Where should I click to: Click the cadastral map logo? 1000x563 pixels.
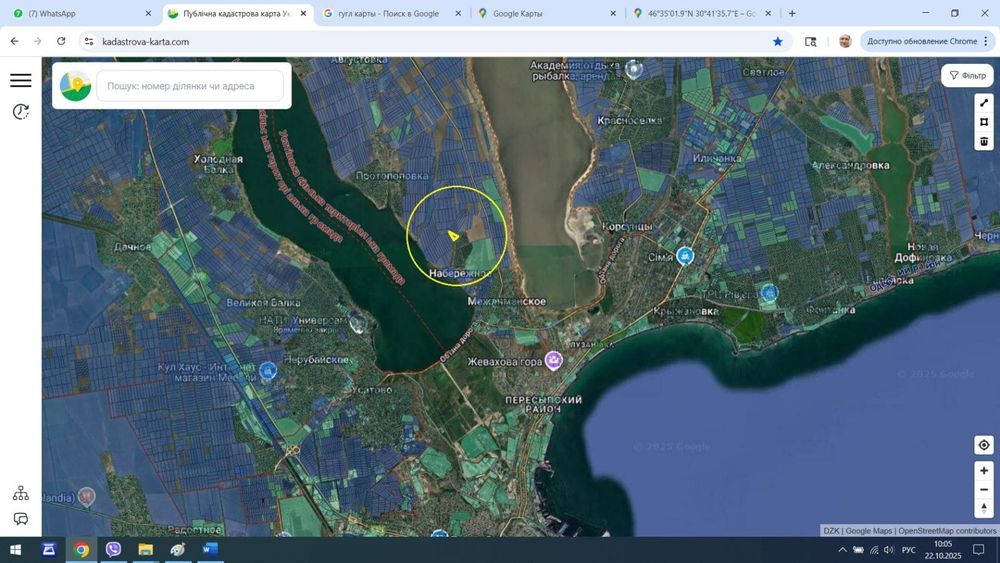pyautogui.click(x=75, y=85)
